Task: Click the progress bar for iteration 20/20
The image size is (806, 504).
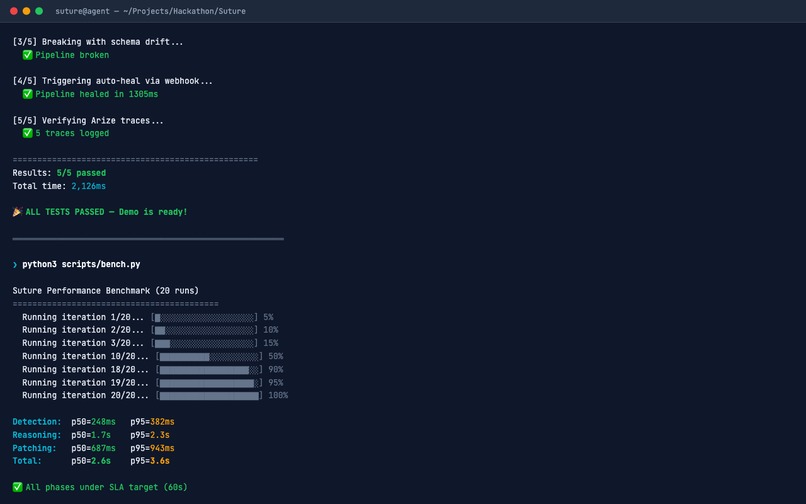Action: click(x=209, y=395)
